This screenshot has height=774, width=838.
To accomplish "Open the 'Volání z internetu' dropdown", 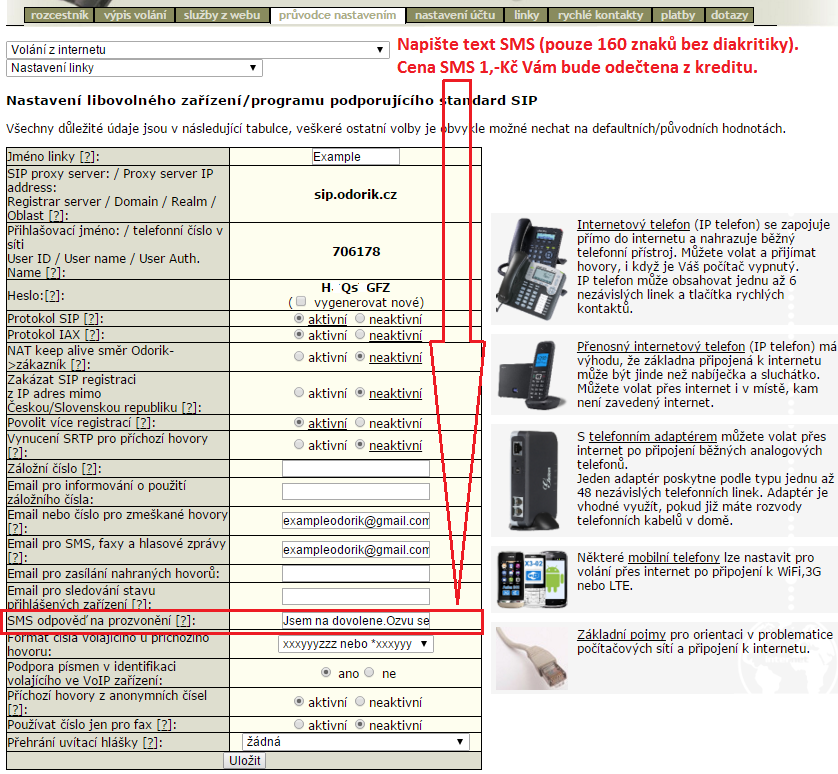I will pyautogui.click(x=197, y=49).
